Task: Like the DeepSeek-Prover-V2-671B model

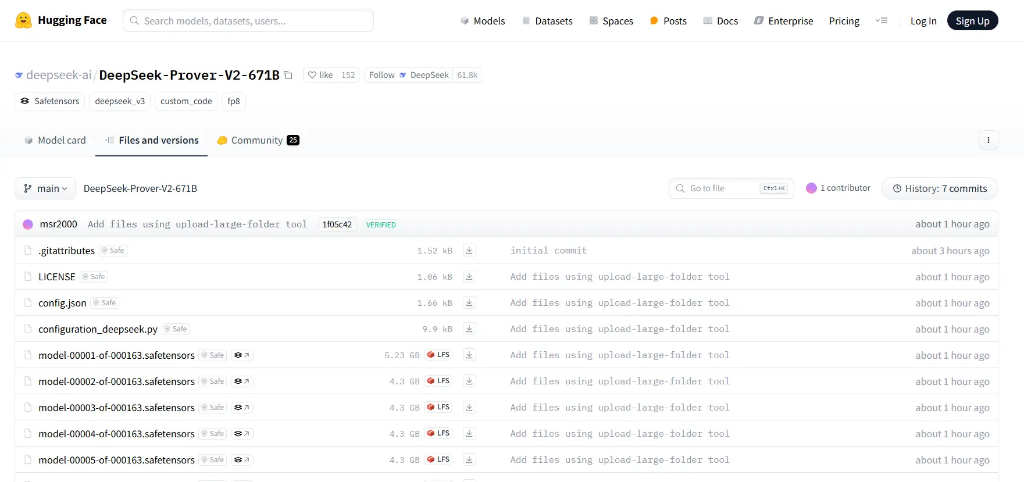Action: click(320, 75)
